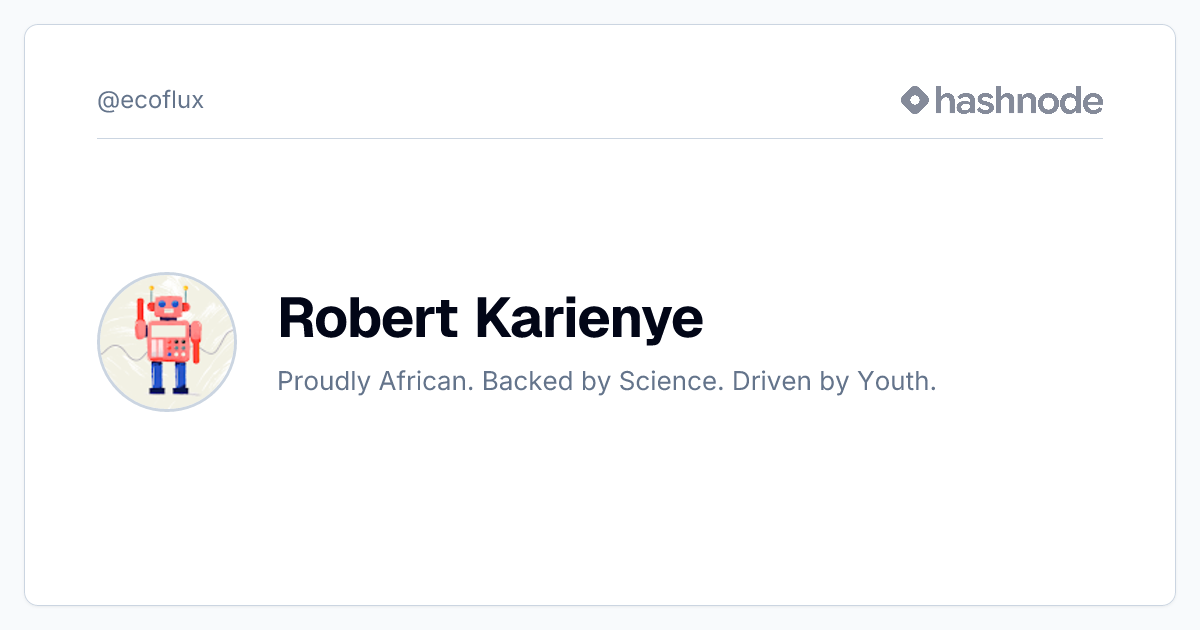
Task: Click the horizontal divider under the header
Action: coord(600,138)
